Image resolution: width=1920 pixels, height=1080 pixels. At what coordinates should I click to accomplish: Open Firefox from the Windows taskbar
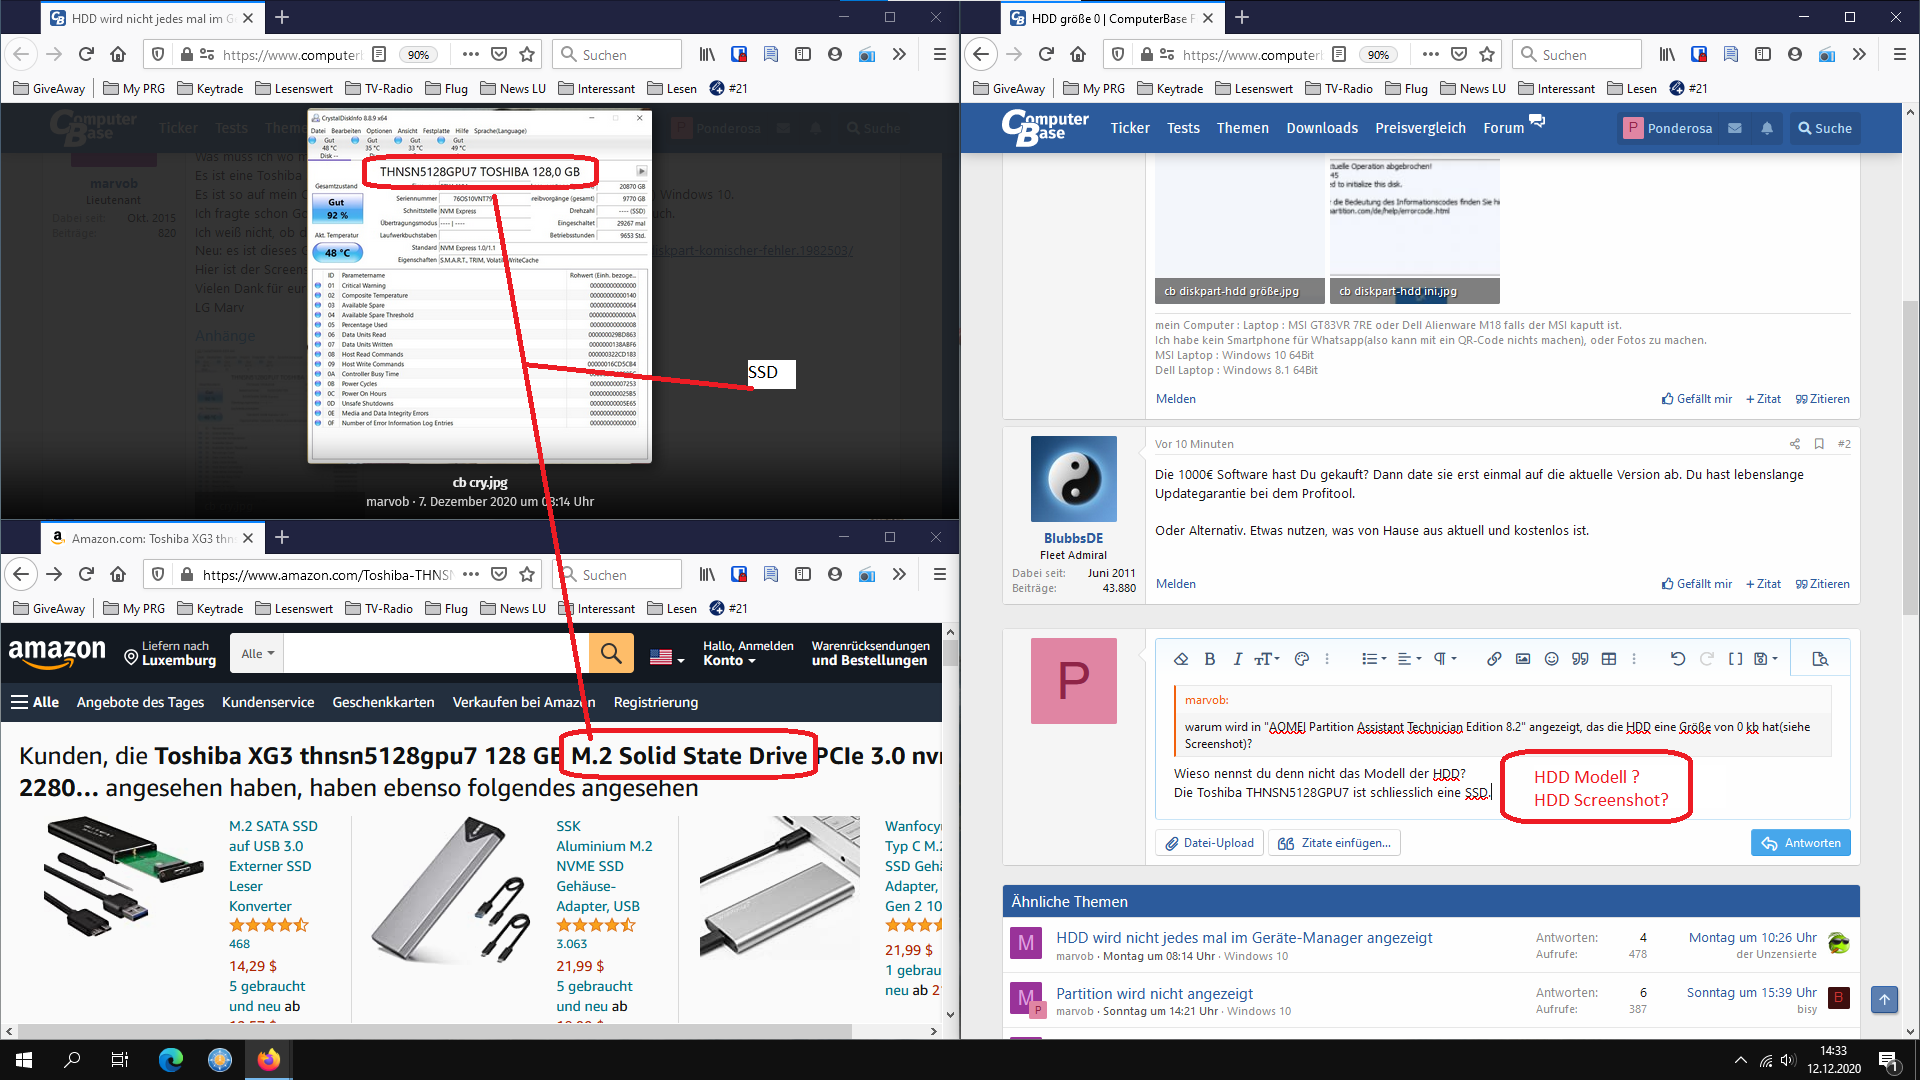click(269, 1060)
